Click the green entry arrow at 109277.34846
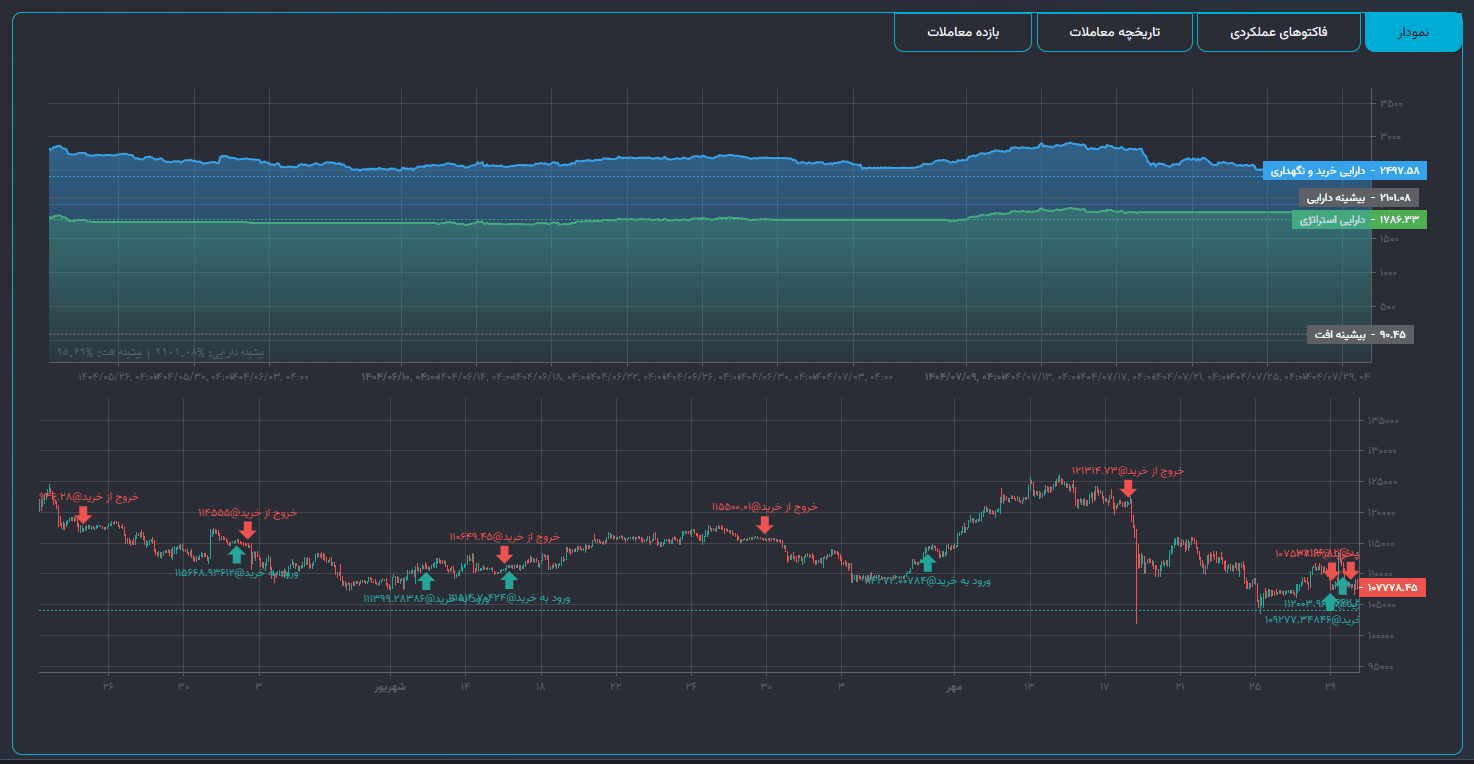Image resolution: width=1474 pixels, height=764 pixels. (1329, 602)
